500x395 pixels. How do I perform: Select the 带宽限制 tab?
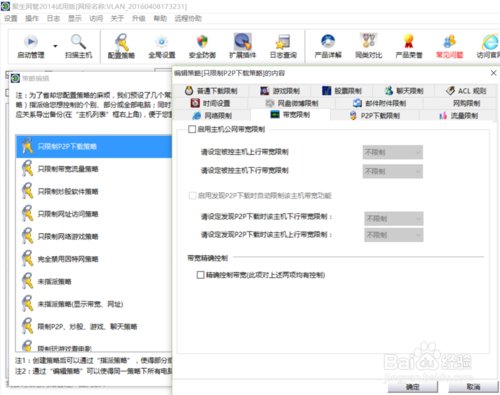pos(290,115)
